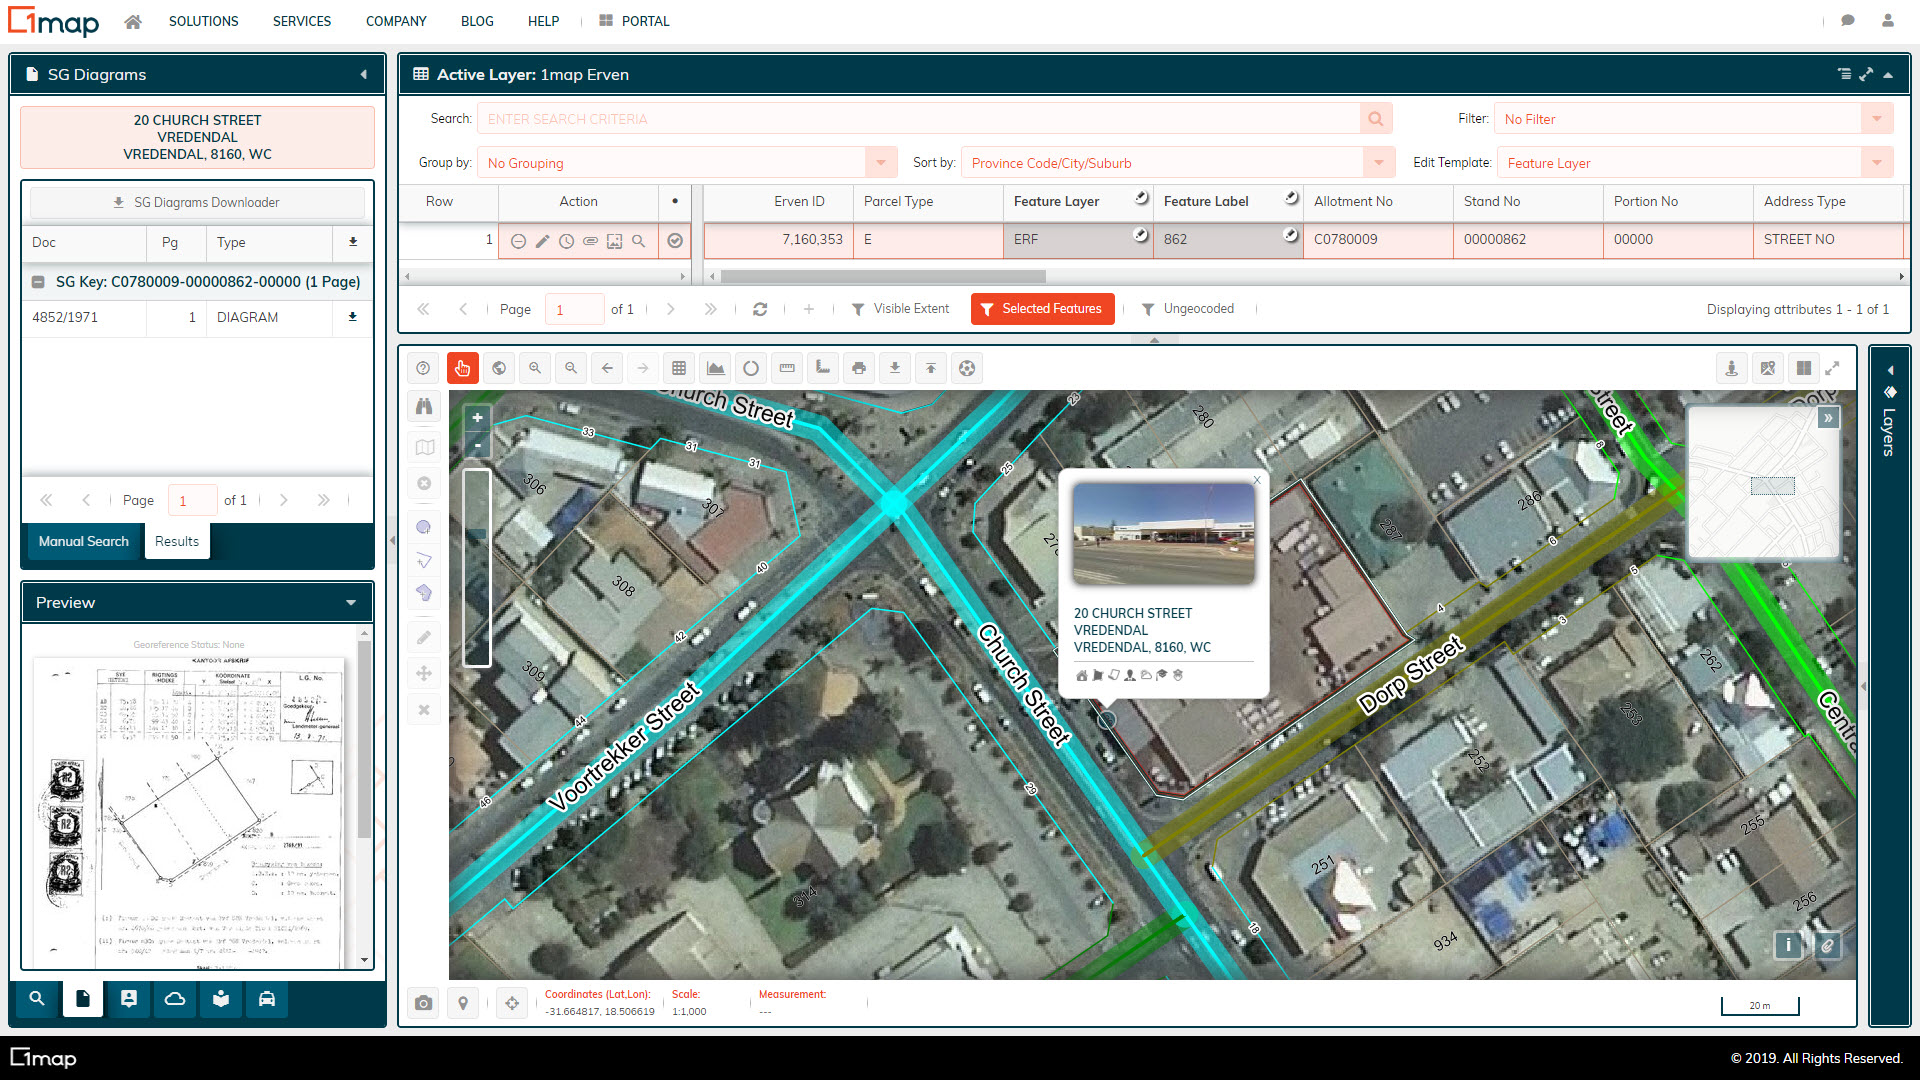This screenshot has height=1080, width=1920.
Task: Select the zoom out magnifier tool
Action: click(571, 368)
